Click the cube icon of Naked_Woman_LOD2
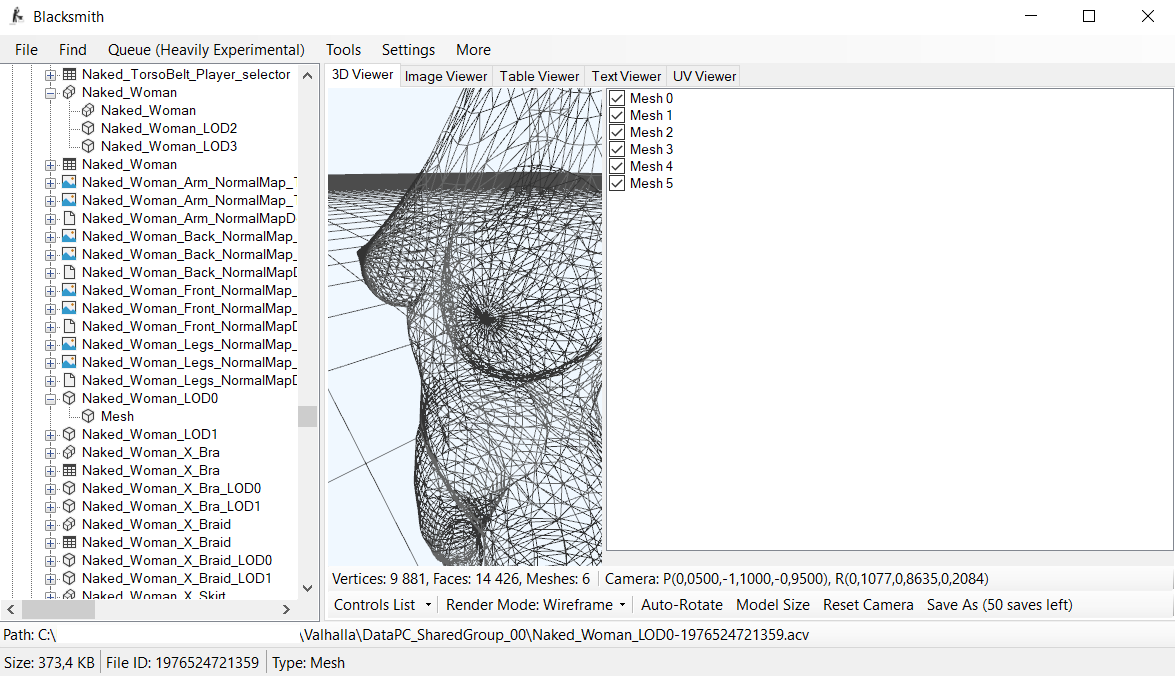Screen dimensions: 1175x676 (88, 128)
